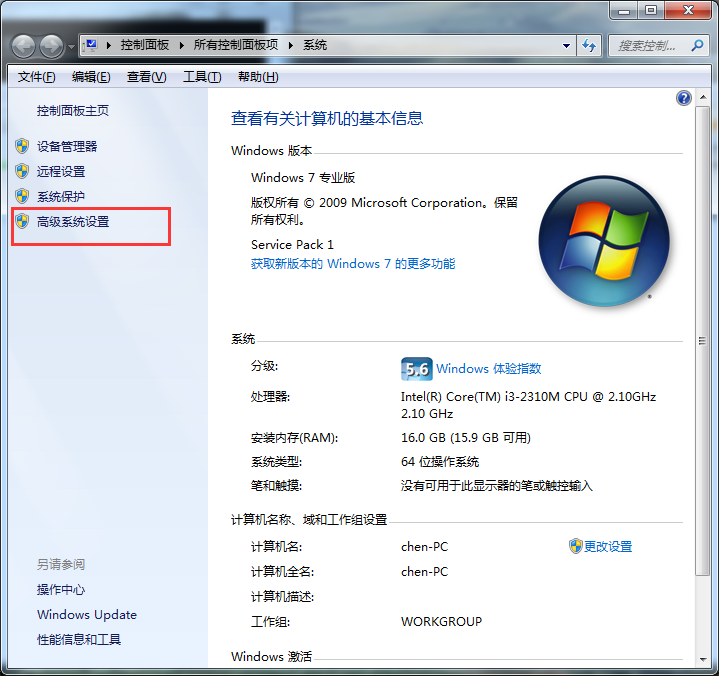Viewport: 719px width, 676px height.
Task: Click the search magnifier icon
Action: 697,45
